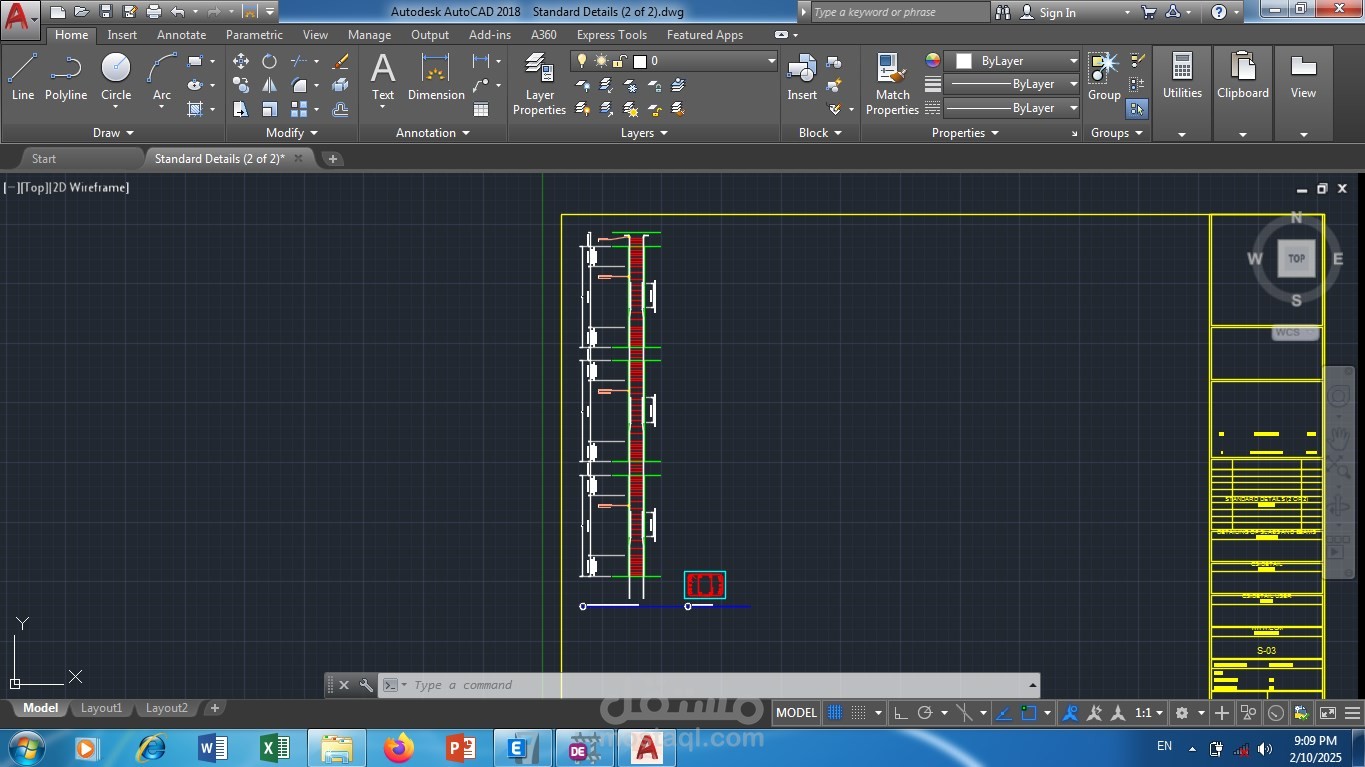Add a new drawing tab with plus button
This screenshot has width=1365, height=767.
coord(333,159)
